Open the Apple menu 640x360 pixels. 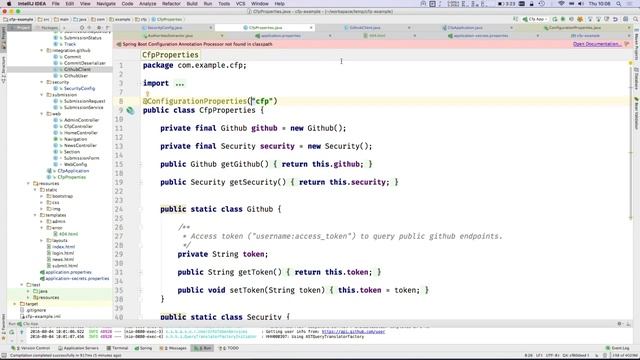[x=9, y=4]
